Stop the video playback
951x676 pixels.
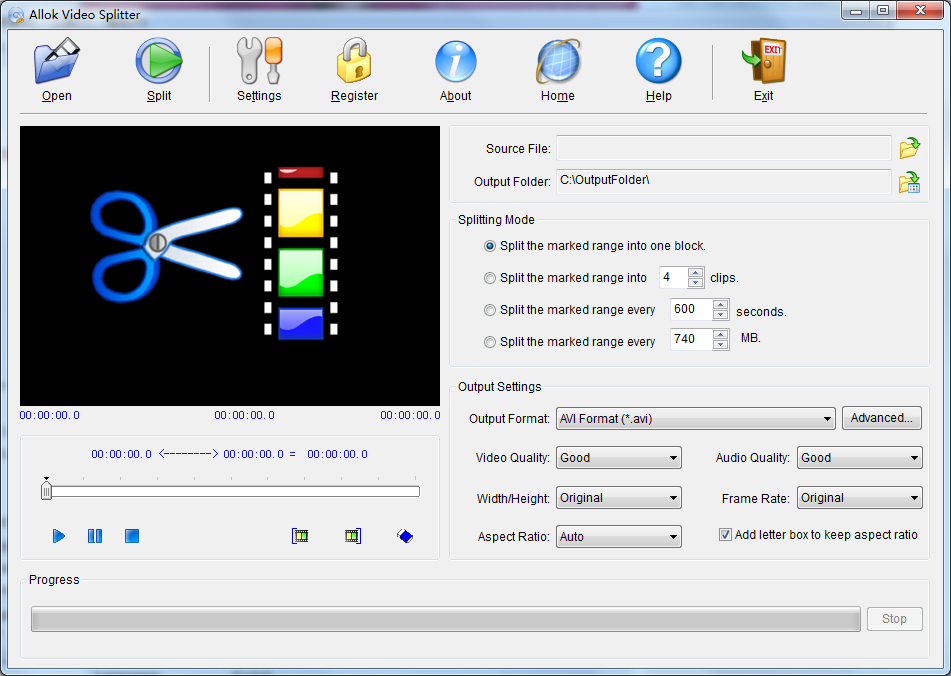point(132,536)
